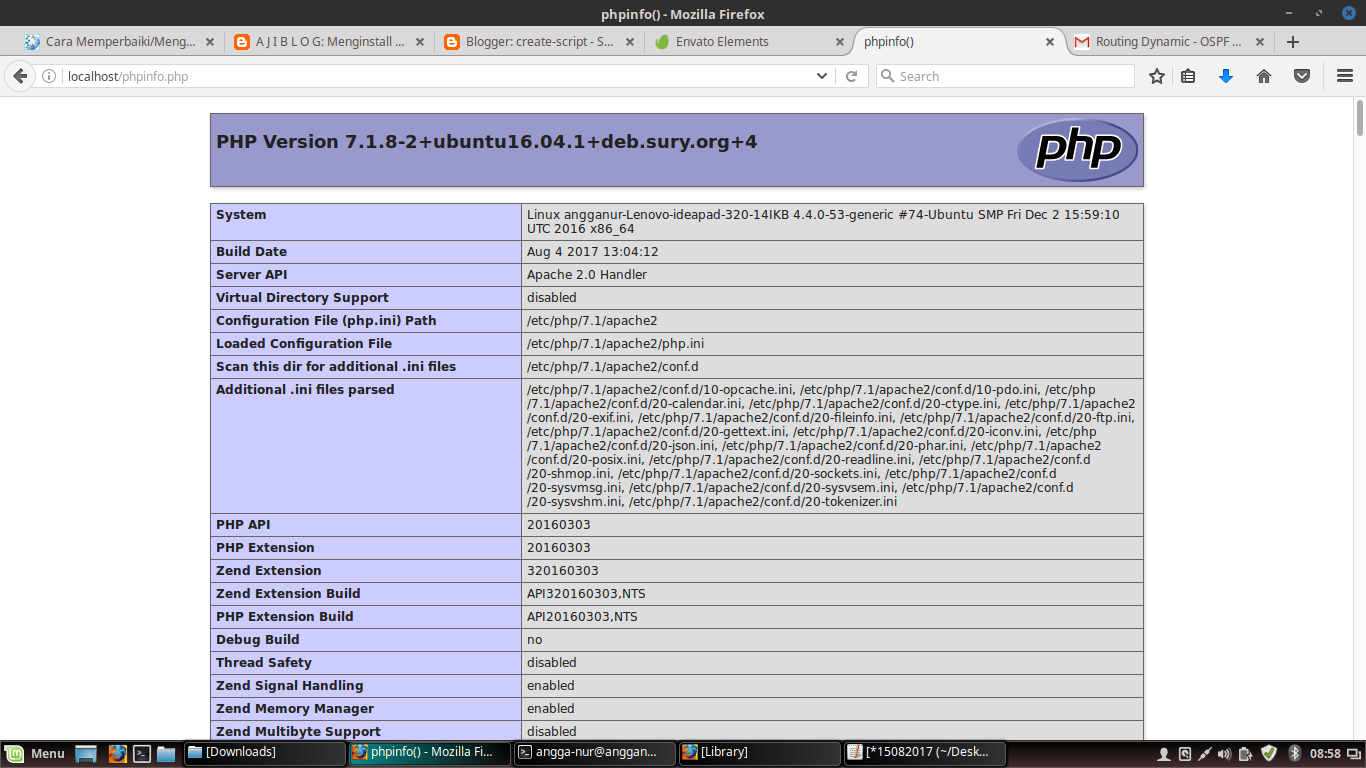Navigate back to the previous page
The image size is (1366, 768).
point(20,76)
